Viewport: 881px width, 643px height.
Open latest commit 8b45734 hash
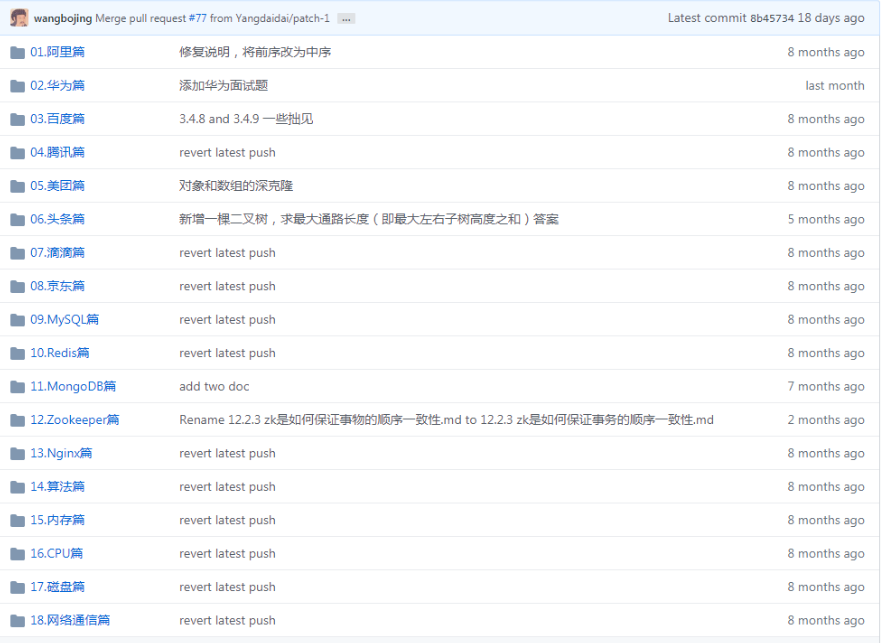pyautogui.click(x=772, y=18)
